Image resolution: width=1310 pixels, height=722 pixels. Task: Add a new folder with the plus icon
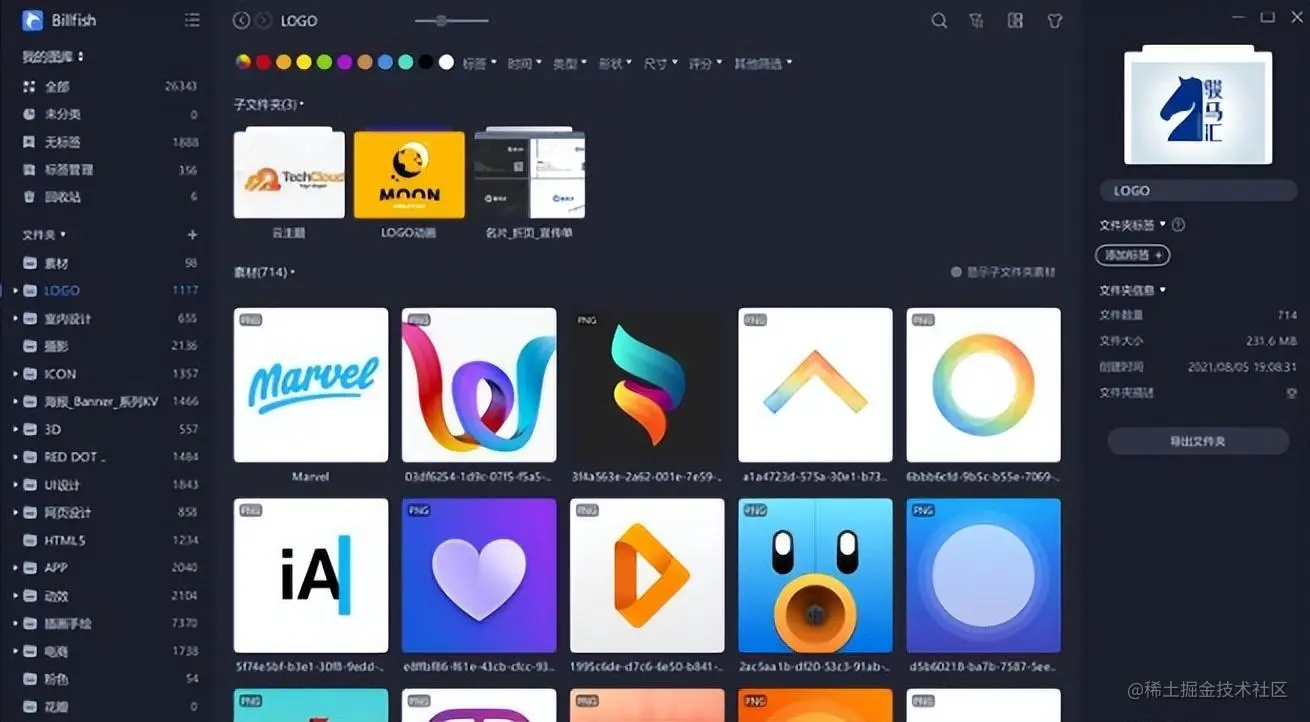pyautogui.click(x=192, y=235)
